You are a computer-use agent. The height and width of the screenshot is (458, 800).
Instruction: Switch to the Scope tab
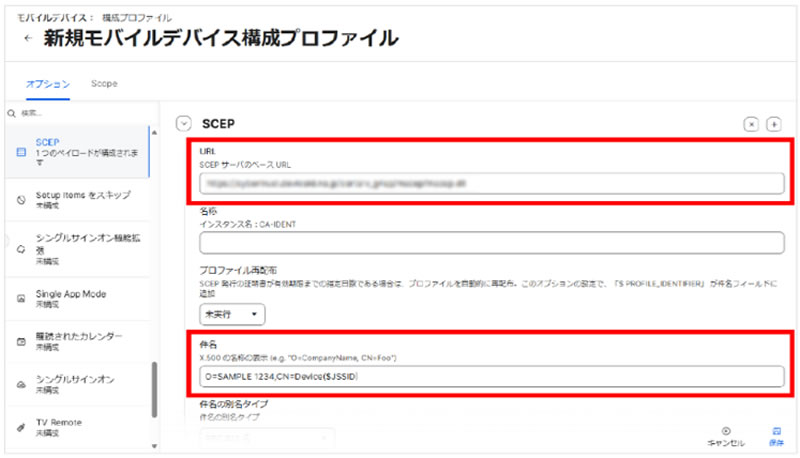104,84
